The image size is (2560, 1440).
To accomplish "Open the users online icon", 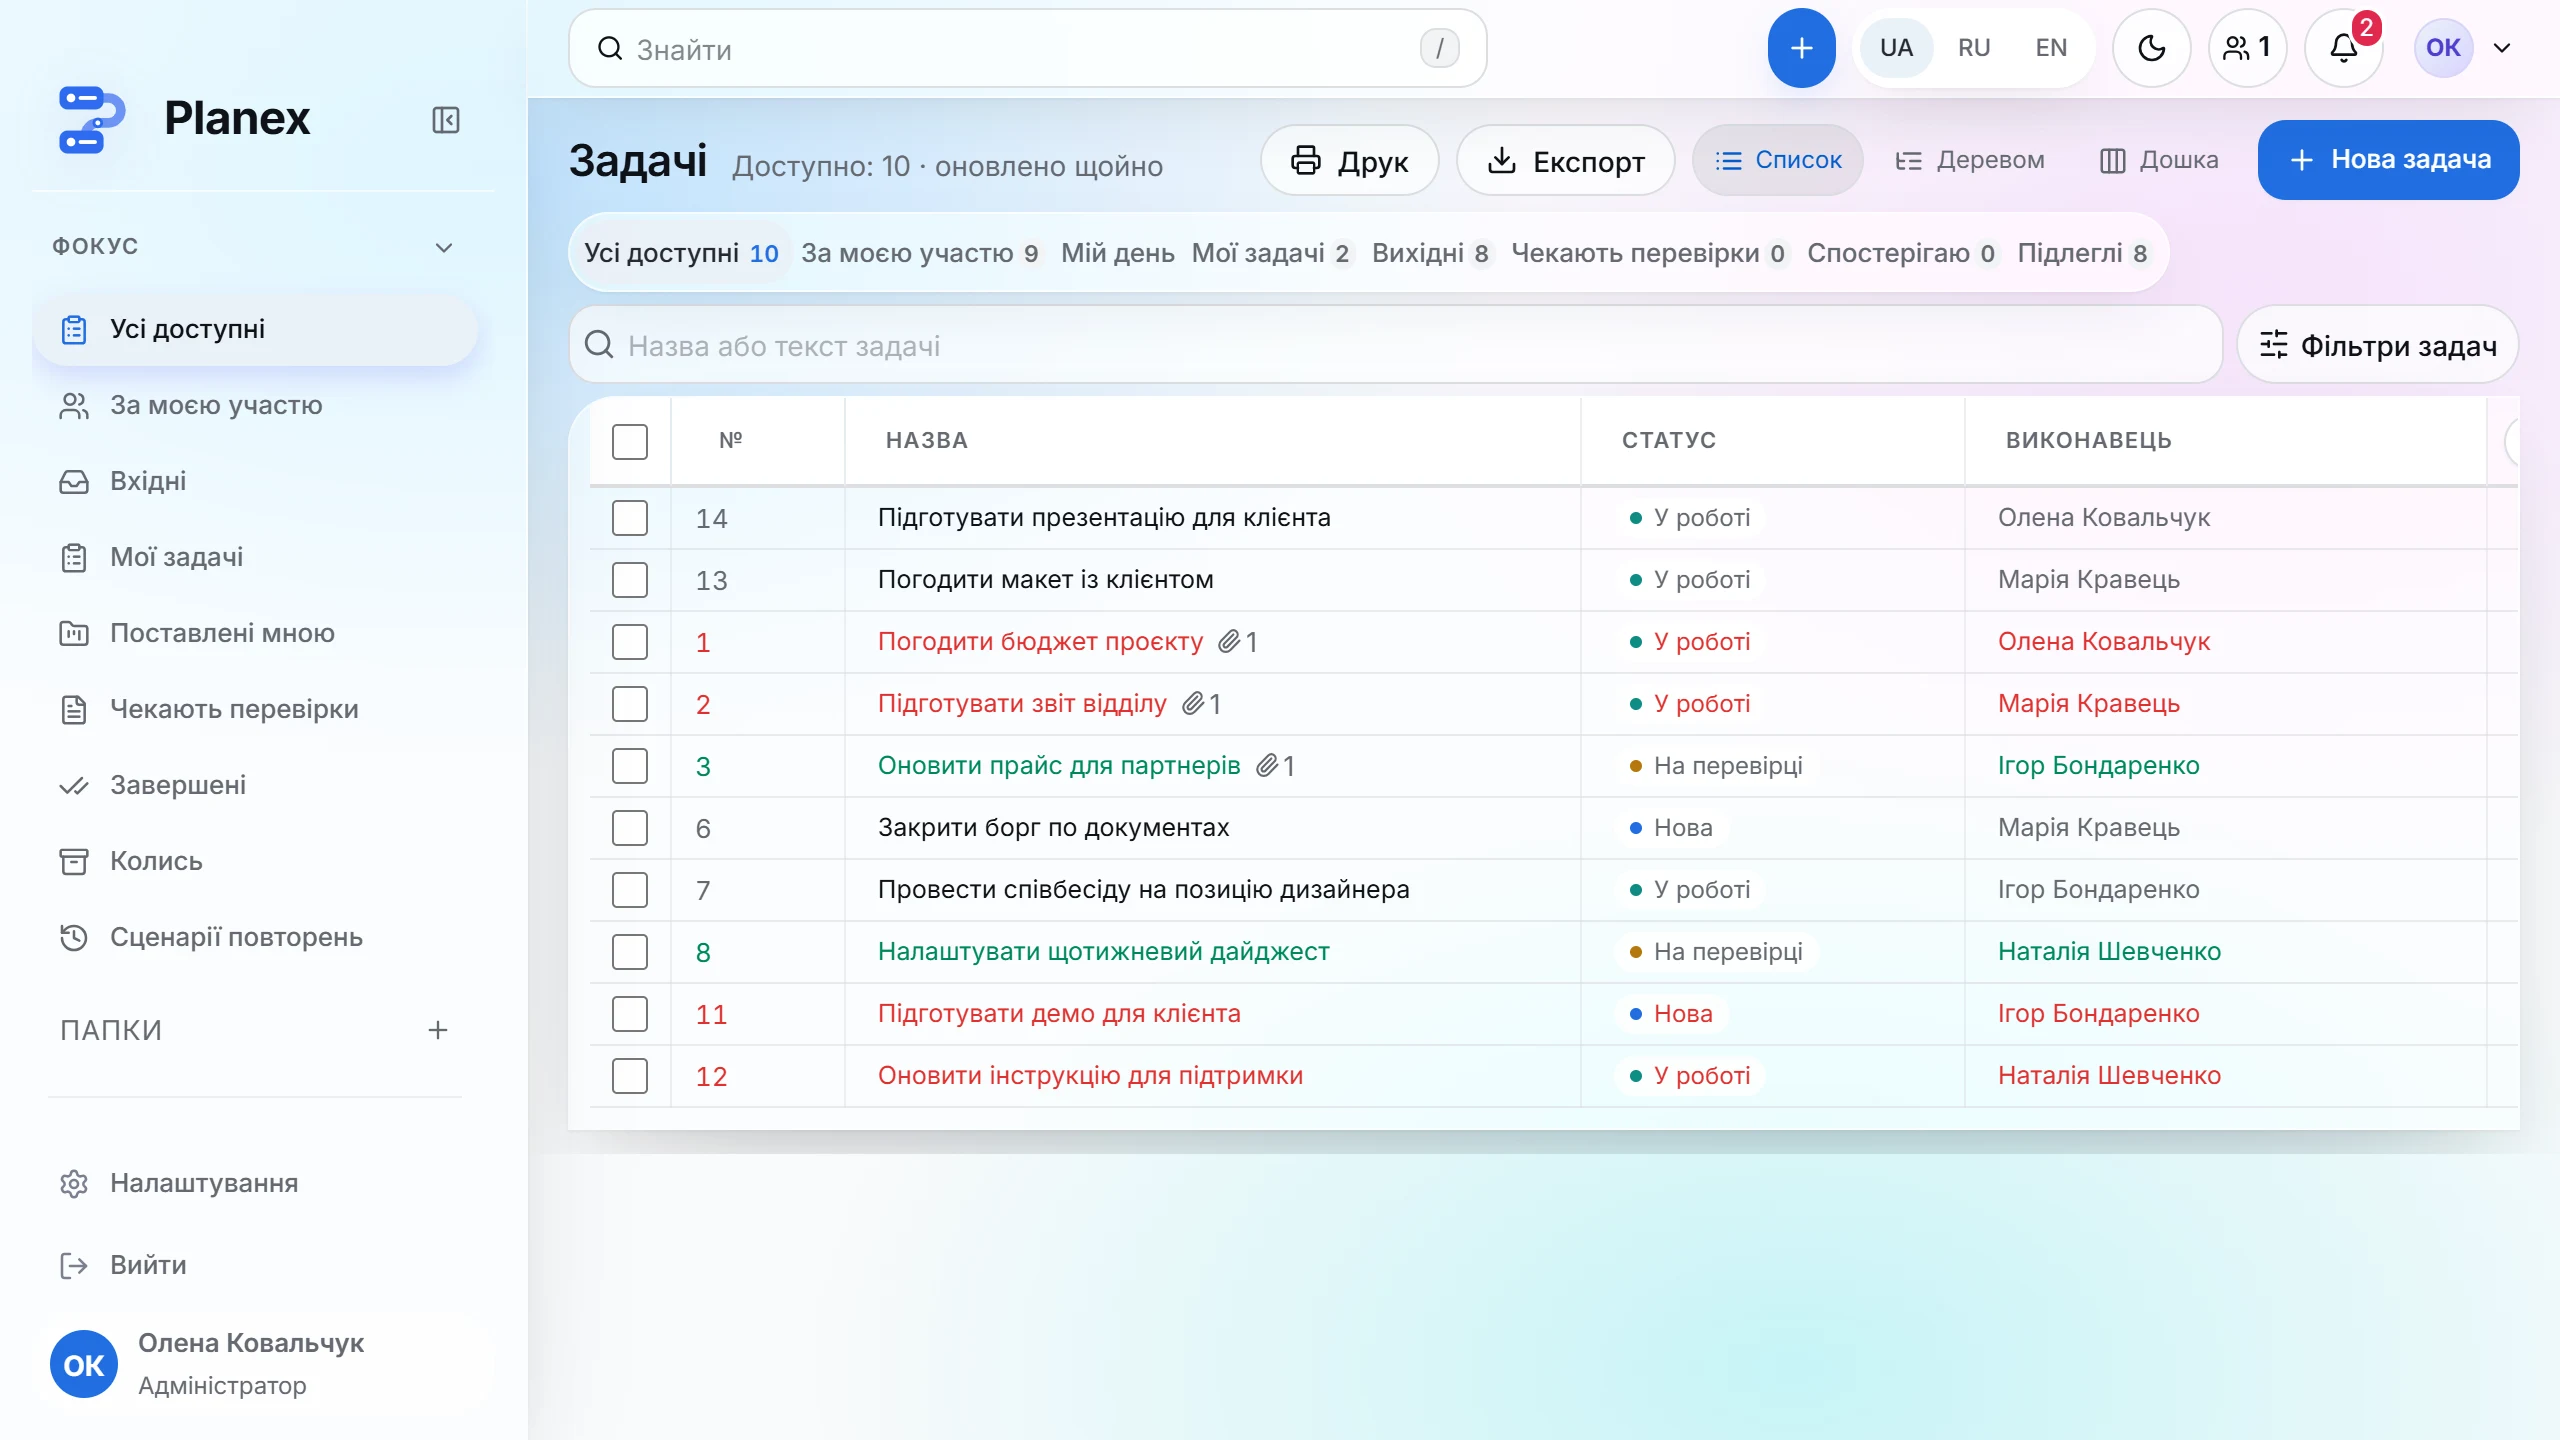I will coord(2247,48).
